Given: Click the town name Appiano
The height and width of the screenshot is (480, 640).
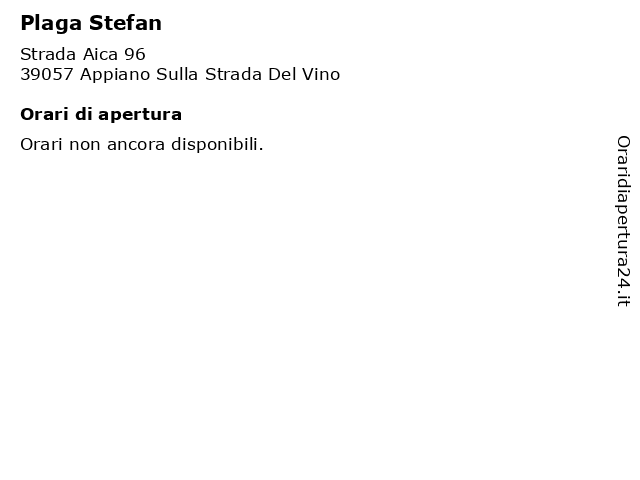Looking at the screenshot, I should click(115, 75).
